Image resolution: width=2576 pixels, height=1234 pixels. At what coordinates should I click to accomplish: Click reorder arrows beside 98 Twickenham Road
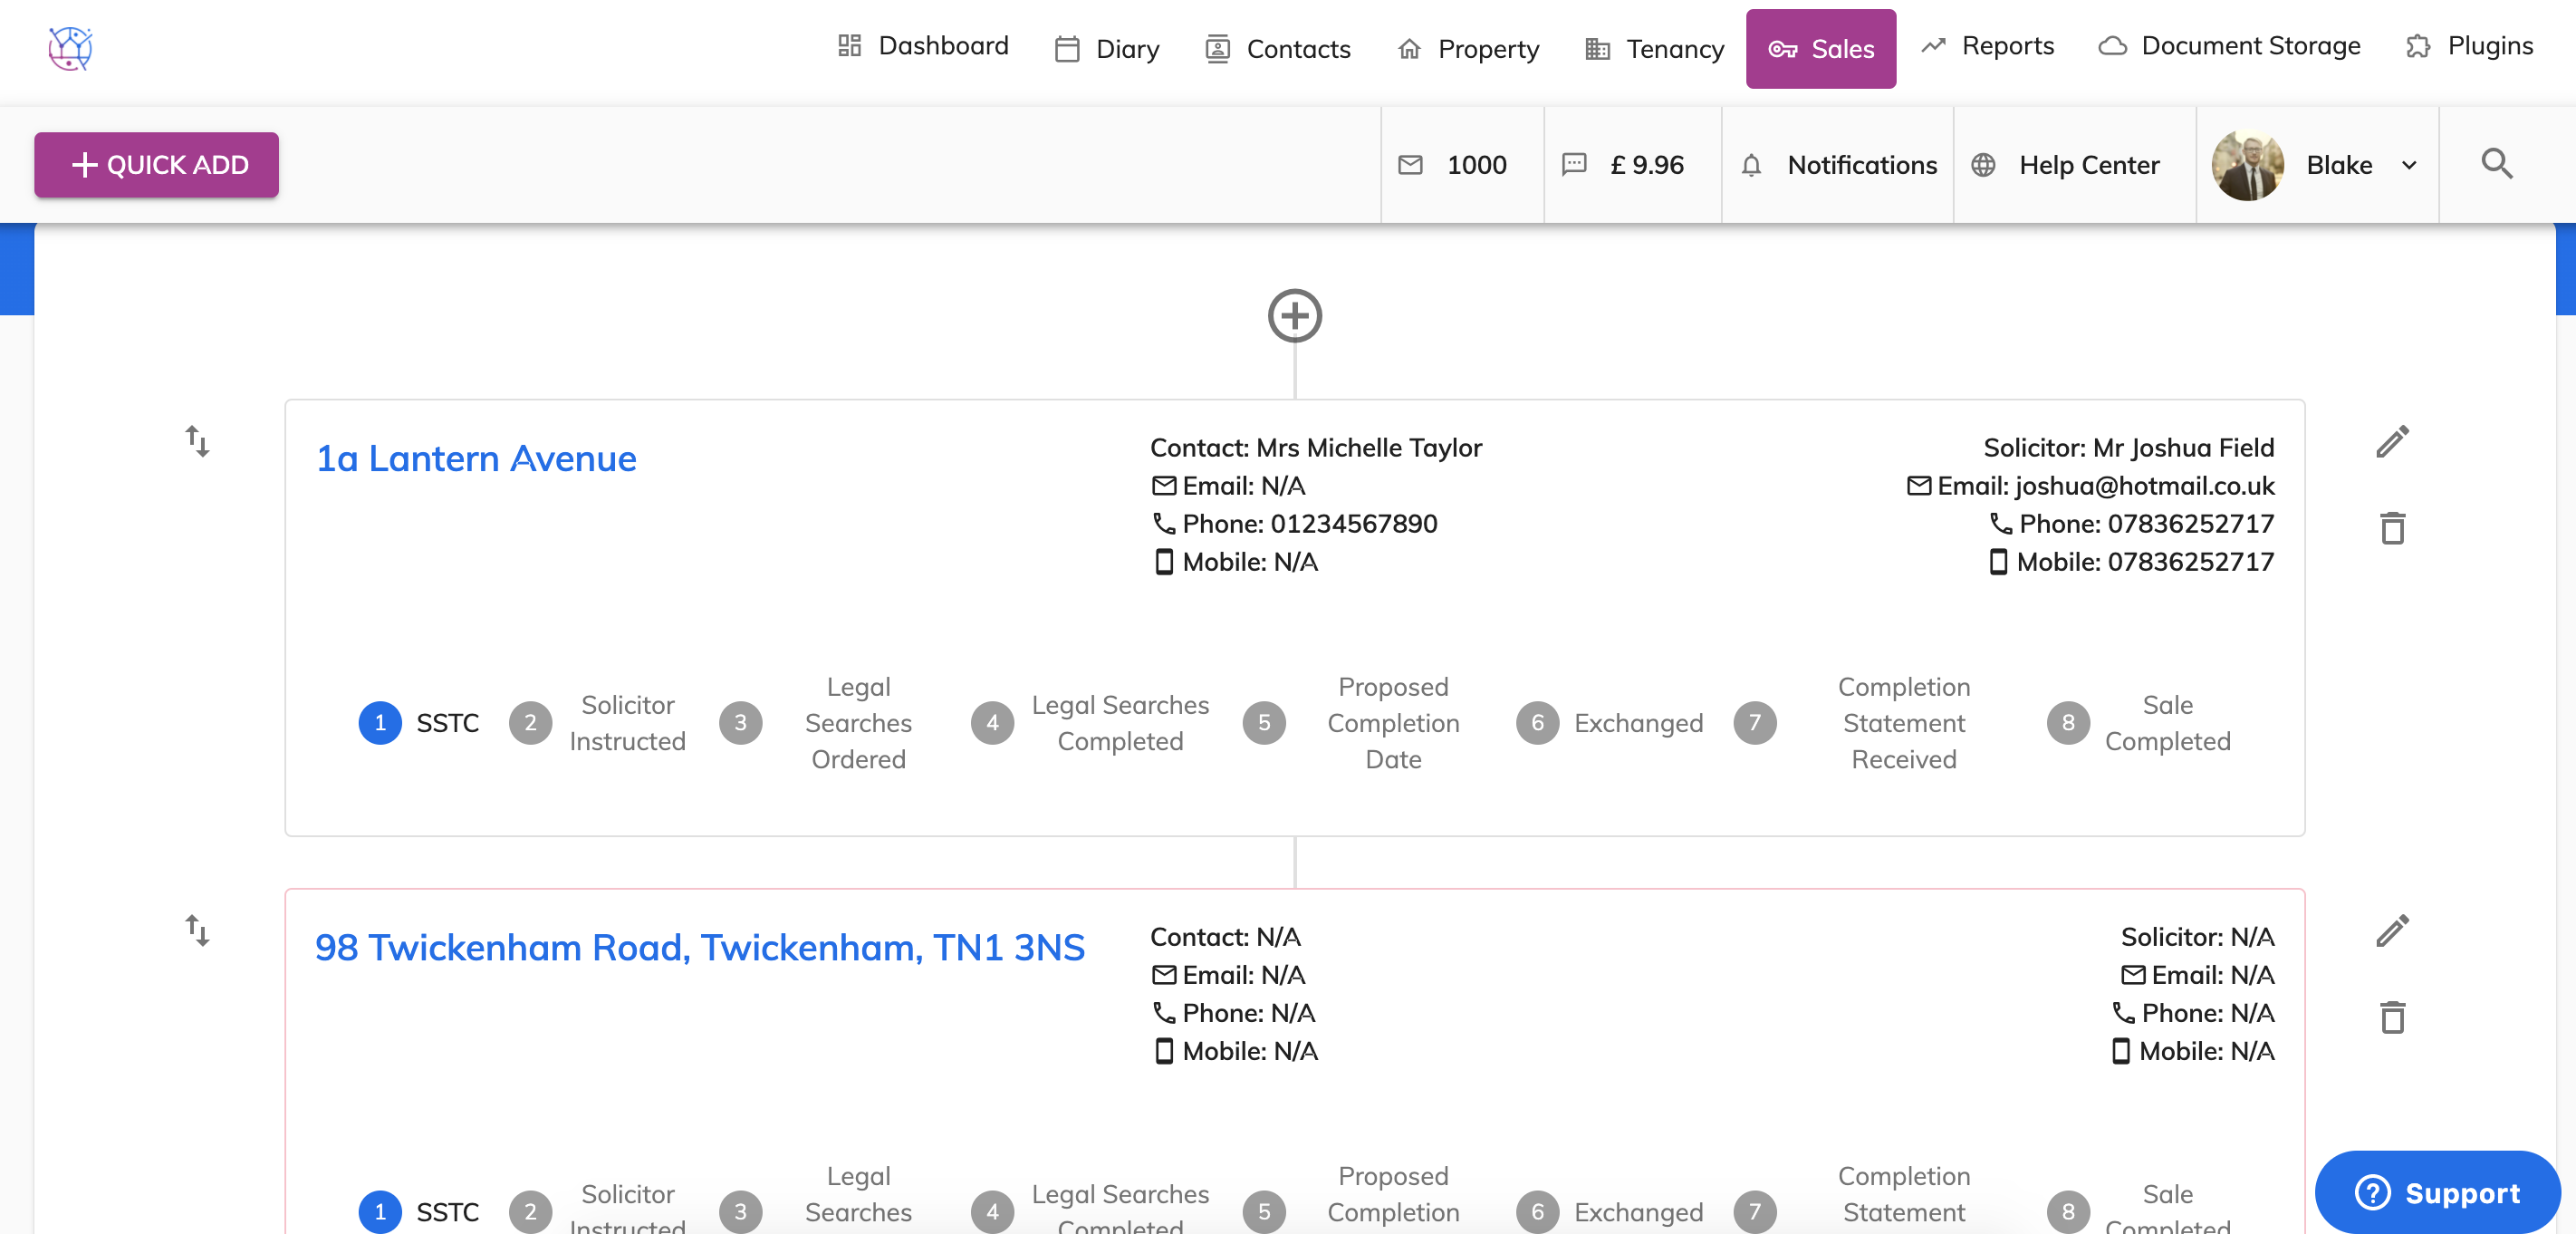coord(197,930)
